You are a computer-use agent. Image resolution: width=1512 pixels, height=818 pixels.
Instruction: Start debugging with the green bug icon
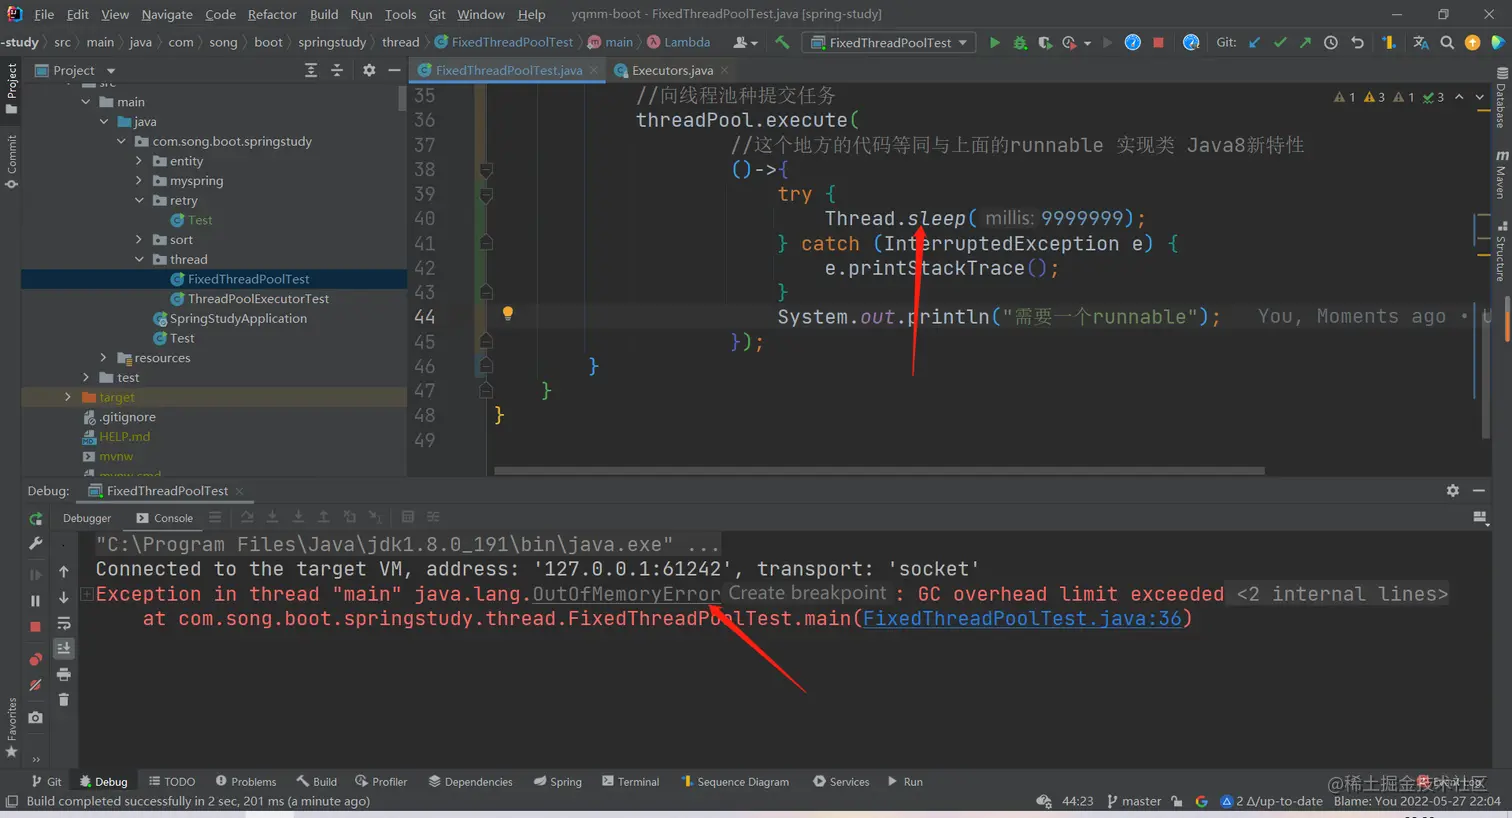(1020, 43)
